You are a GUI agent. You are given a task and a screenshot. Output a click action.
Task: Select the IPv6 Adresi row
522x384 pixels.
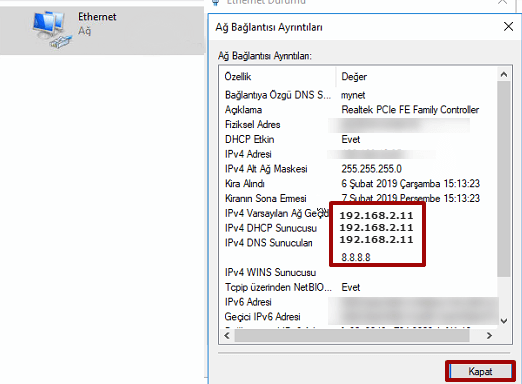tap(358, 302)
